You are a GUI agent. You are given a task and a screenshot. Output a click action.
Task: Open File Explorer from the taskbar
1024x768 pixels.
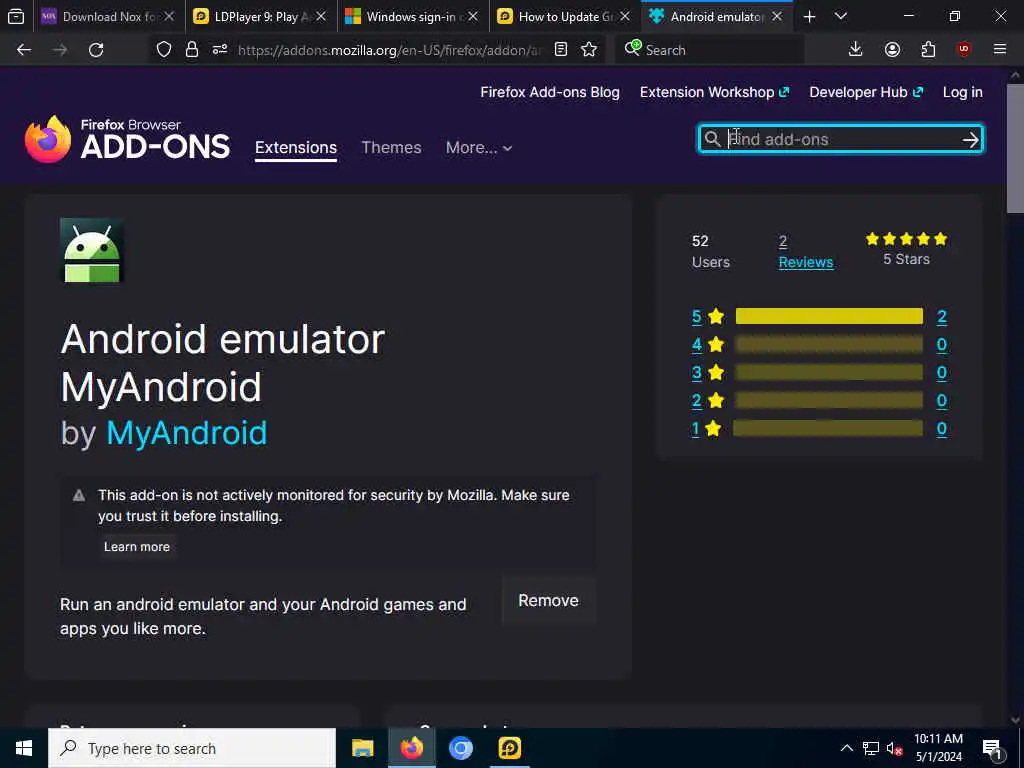tap(362, 748)
